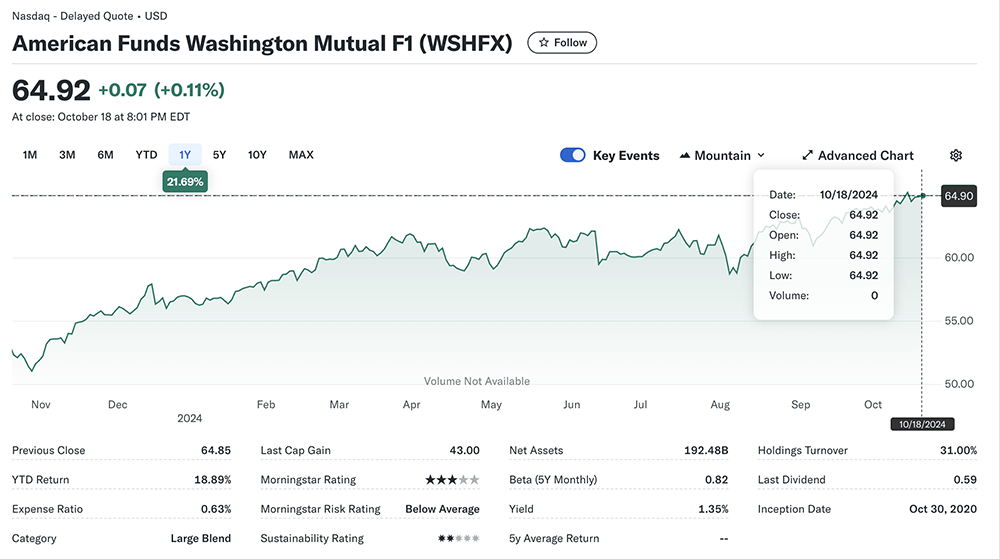Screen dimensions: 1000x559
Task: Switch chart to 6M range
Action: pyautogui.click(x=105, y=155)
